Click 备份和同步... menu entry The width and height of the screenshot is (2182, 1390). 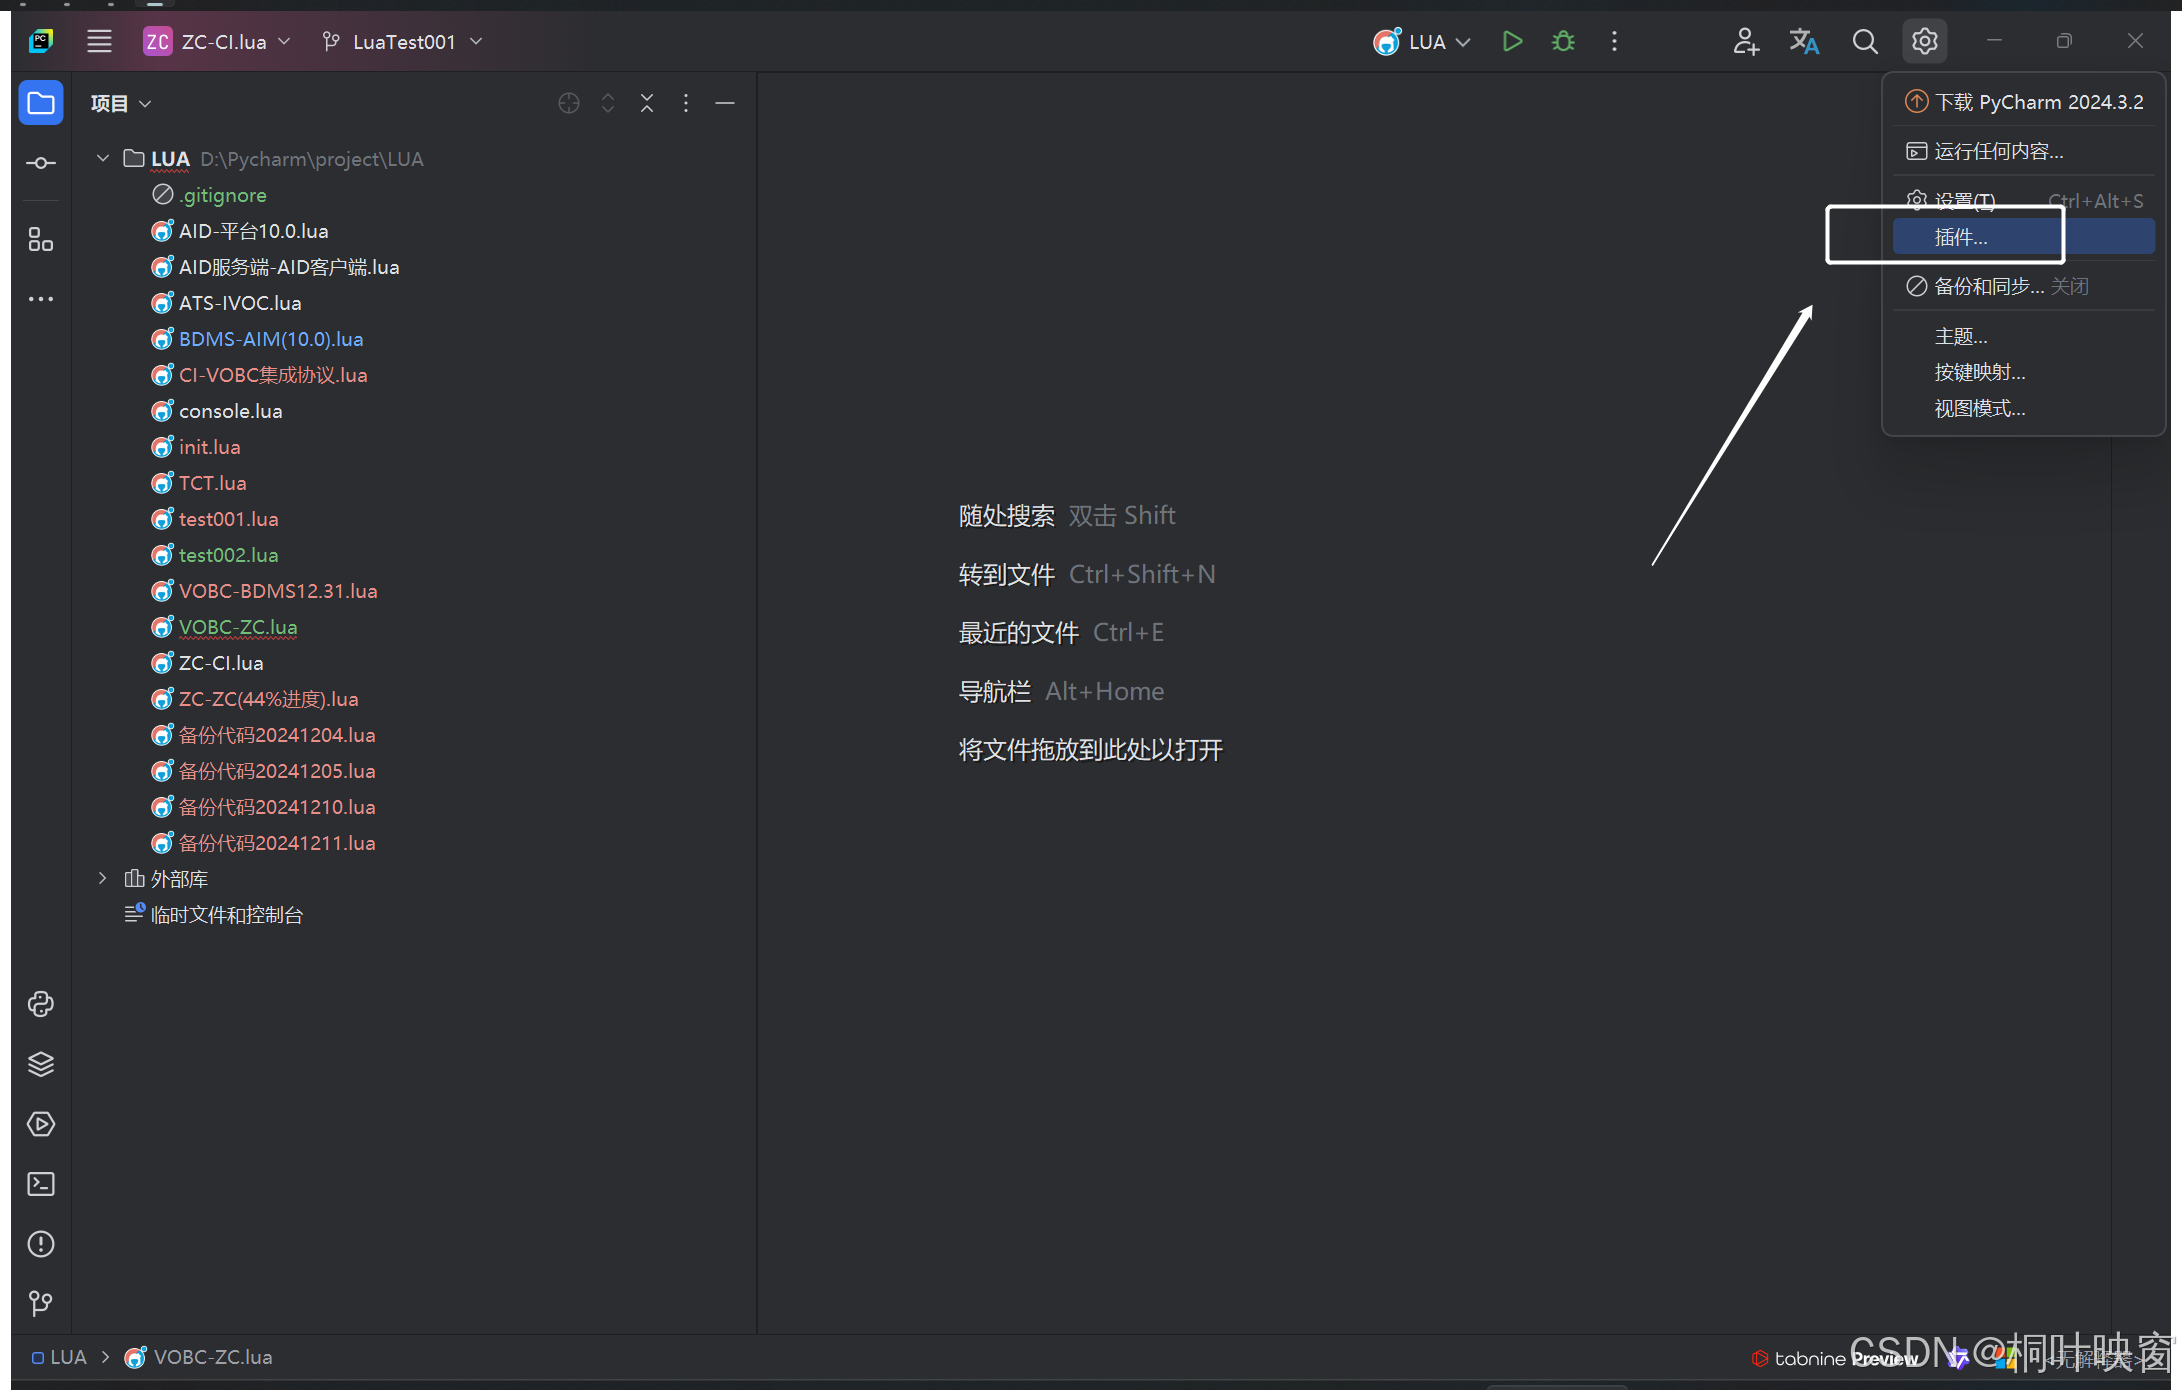(1988, 287)
